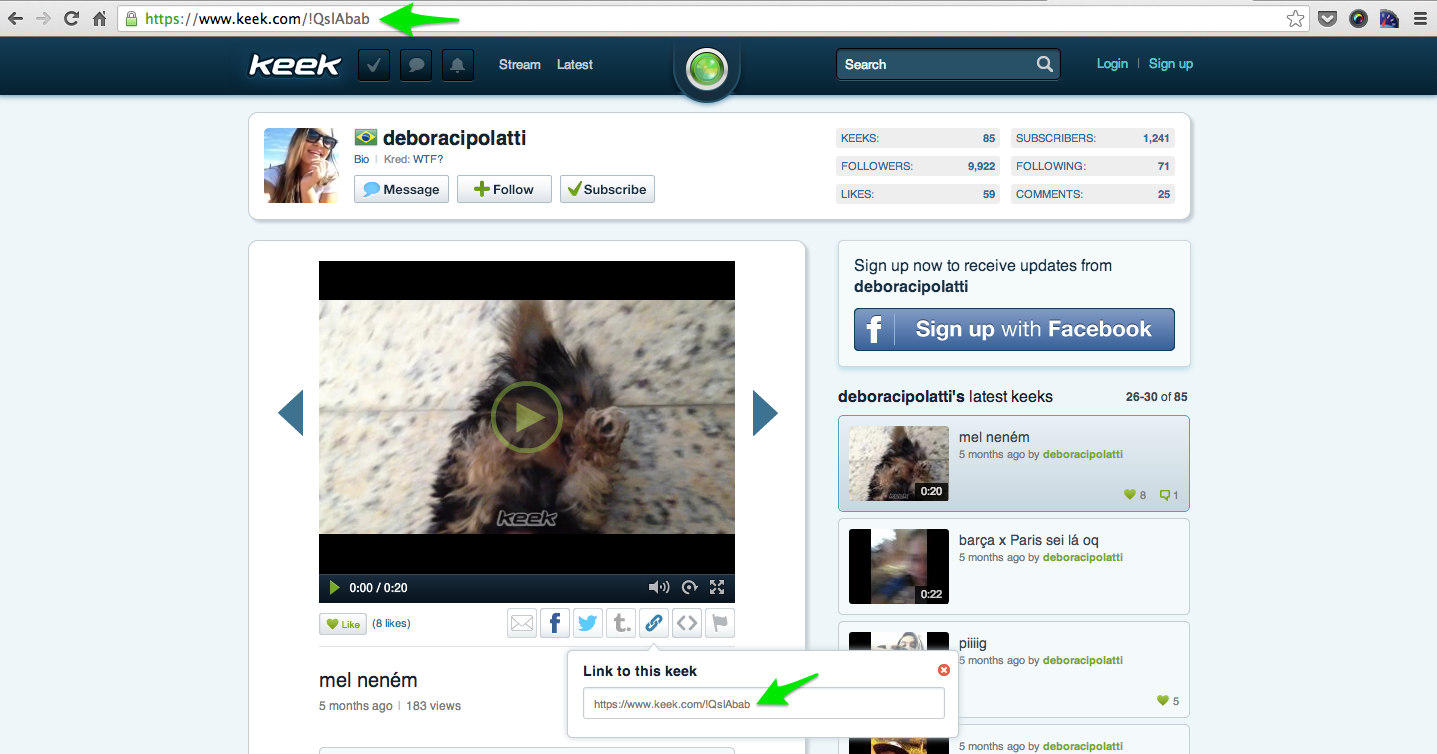
Task: Click the Keek logo
Action: pyautogui.click(x=295, y=65)
